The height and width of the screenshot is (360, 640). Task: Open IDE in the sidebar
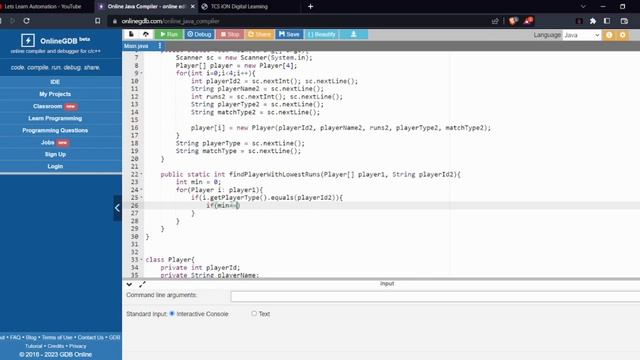(55, 82)
